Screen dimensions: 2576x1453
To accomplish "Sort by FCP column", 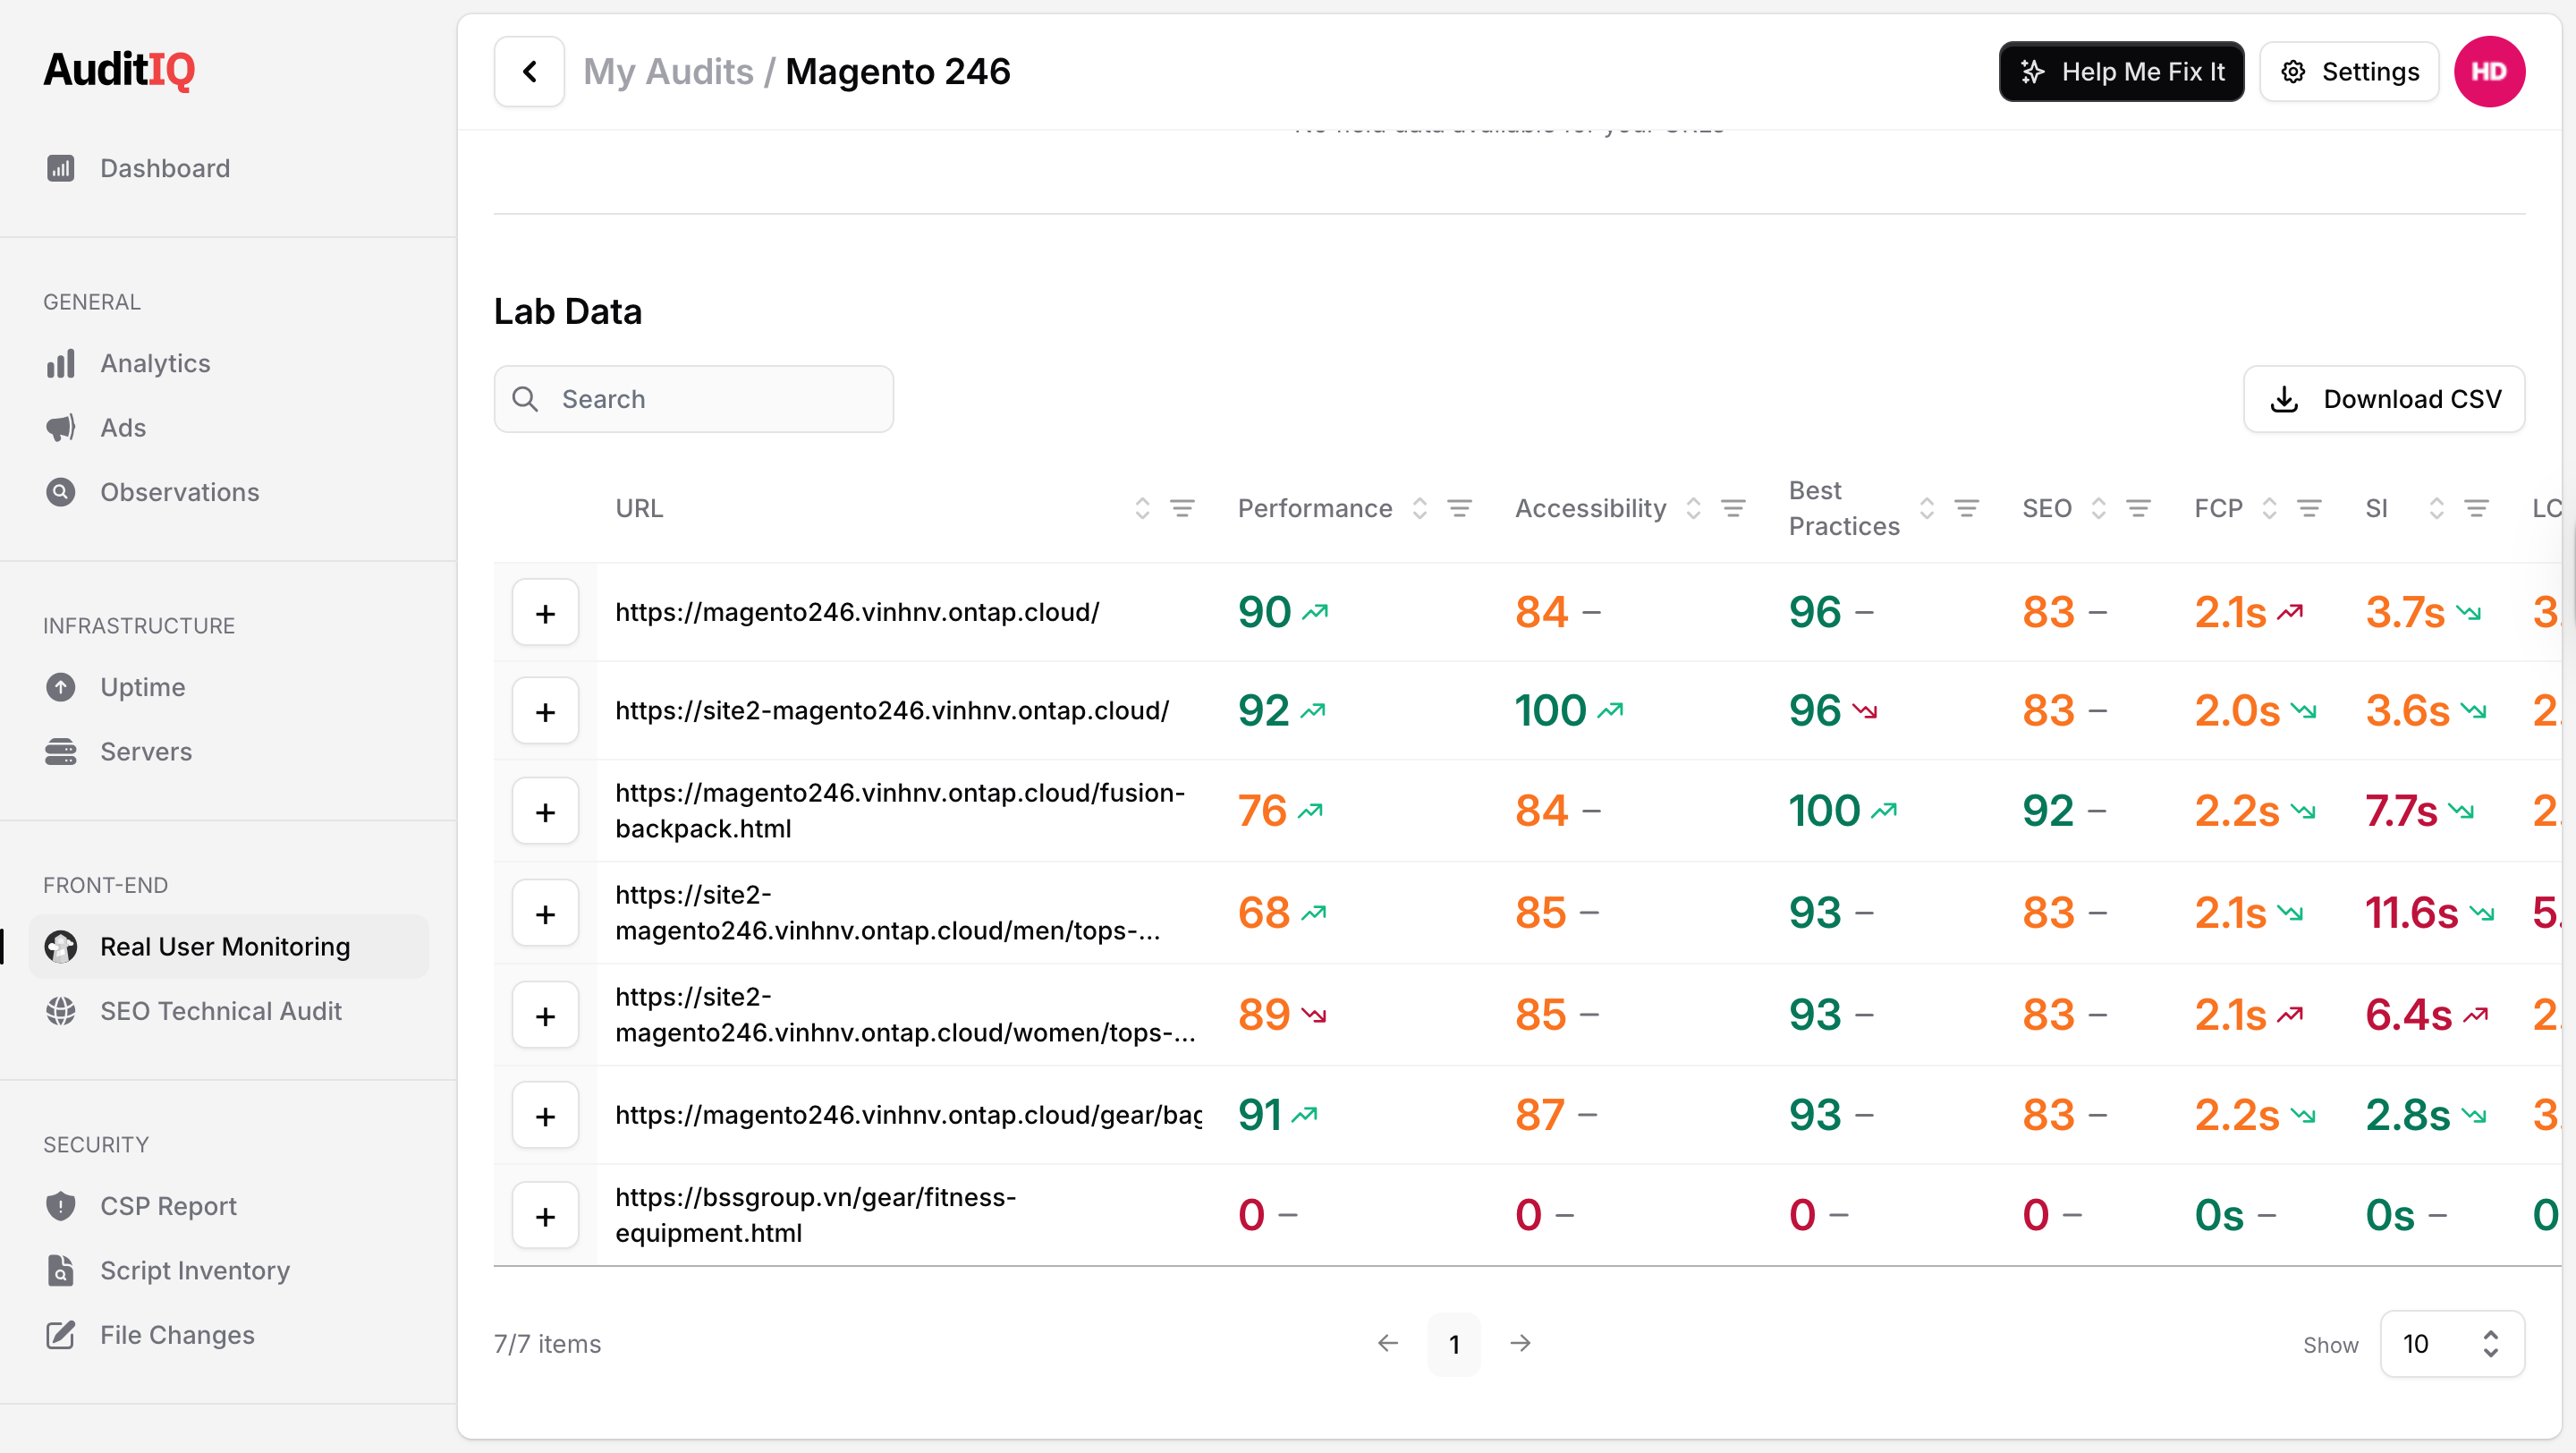I will pyautogui.click(x=2270, y=509).
